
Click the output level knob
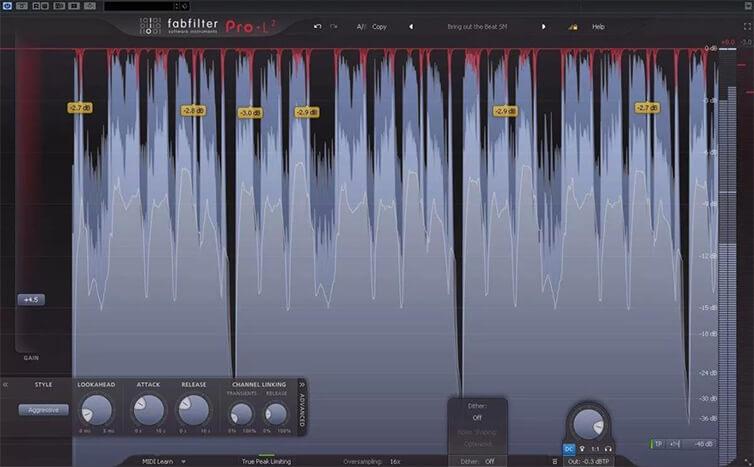[x=588, y=425]
